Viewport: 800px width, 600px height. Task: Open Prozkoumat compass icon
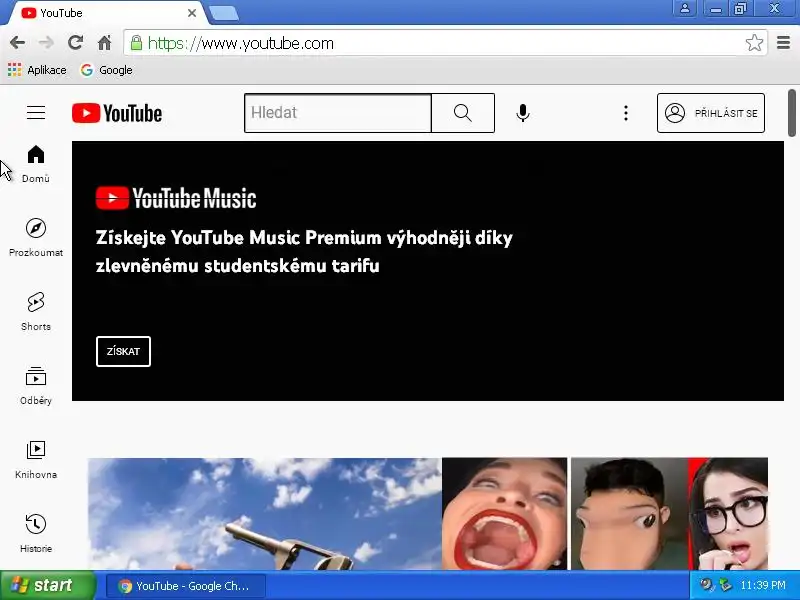(36, 228)
